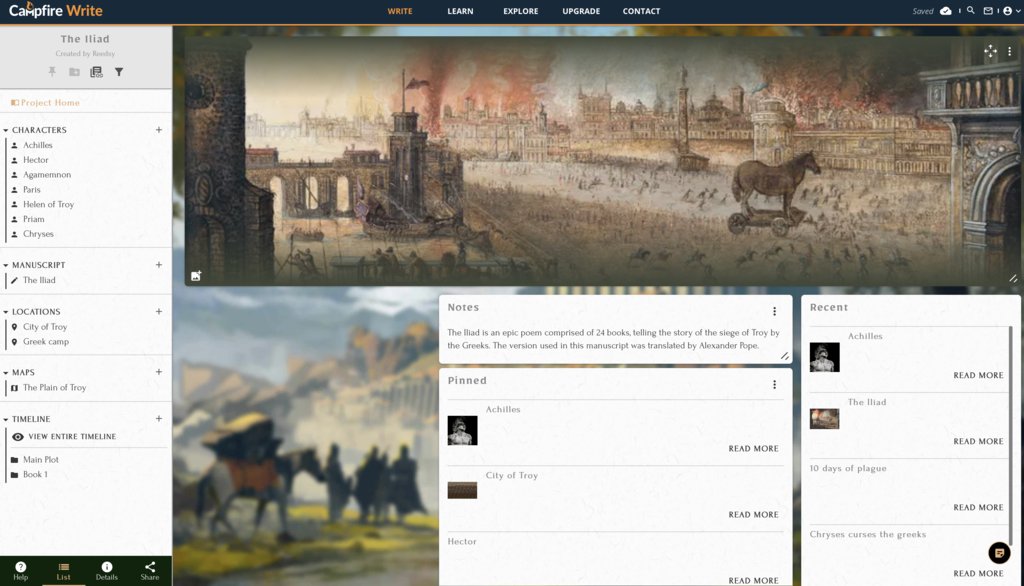Add a new manuscript with plus icon
This screenshot has height=586, width=1024.
159,265
